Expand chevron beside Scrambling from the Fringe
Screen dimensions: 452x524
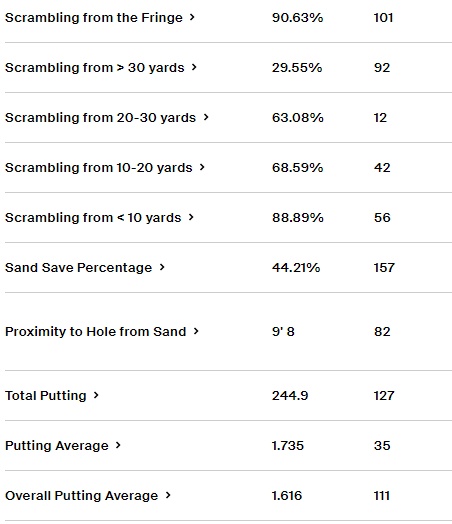[x=192, y=17]
